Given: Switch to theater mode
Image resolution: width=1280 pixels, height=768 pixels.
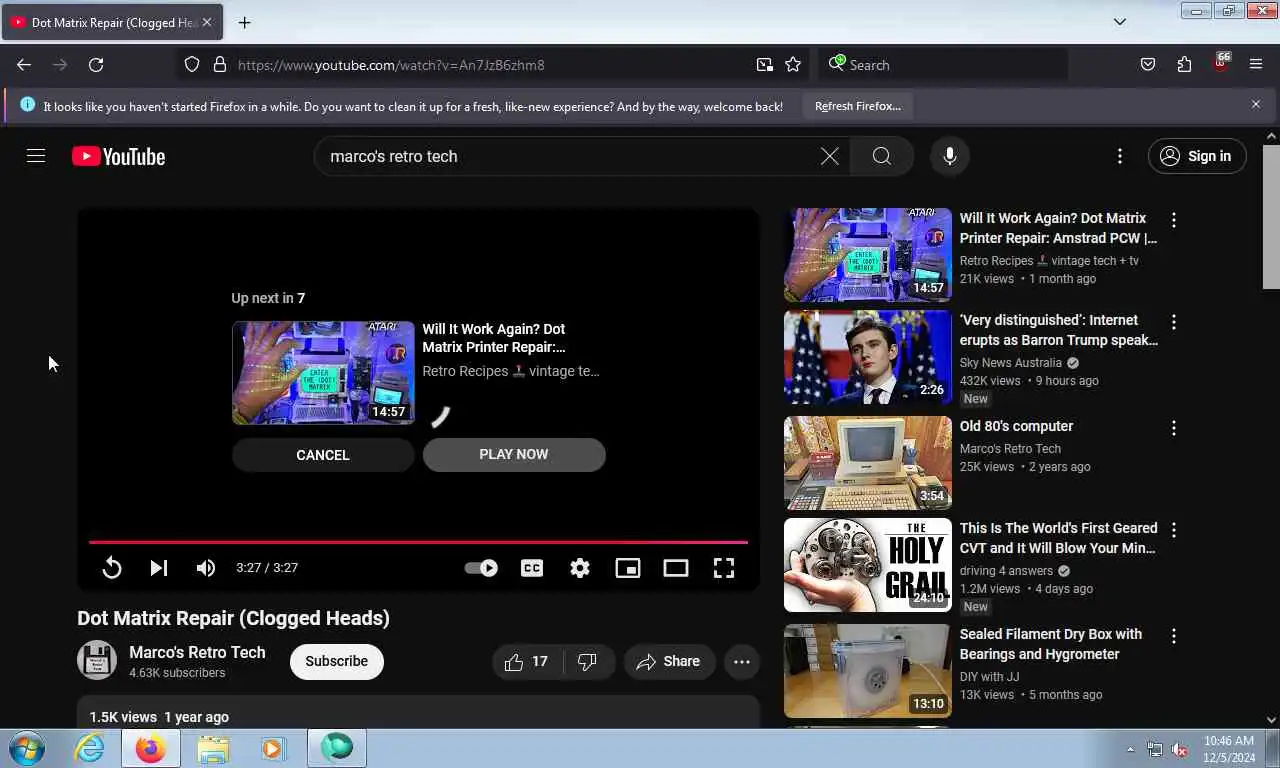Looking at the screenshot, I should coord(676,568).
